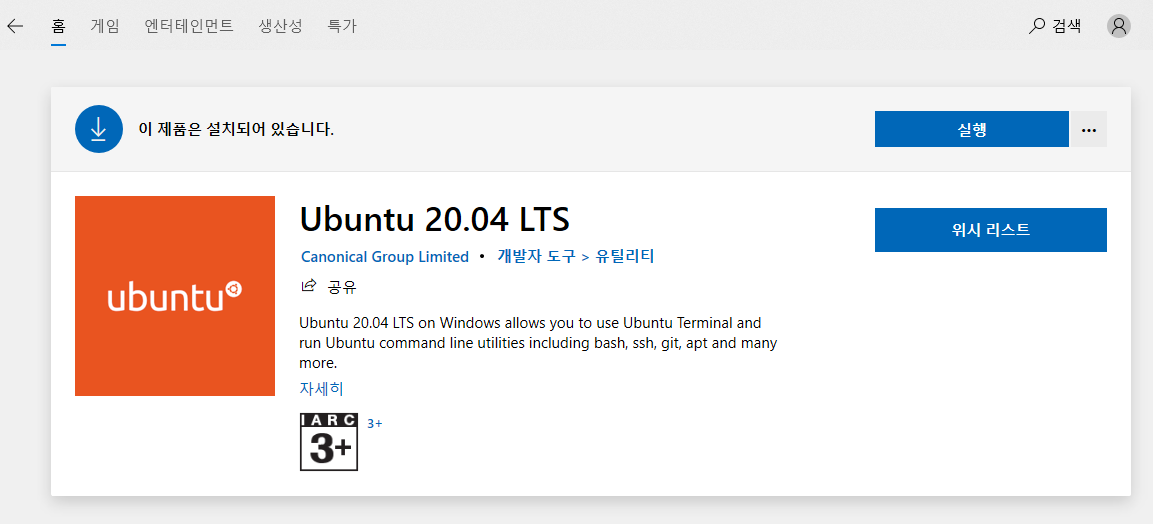Click the 이 제품은 설치되어 있습니다 message

click(x=236, y=130)
